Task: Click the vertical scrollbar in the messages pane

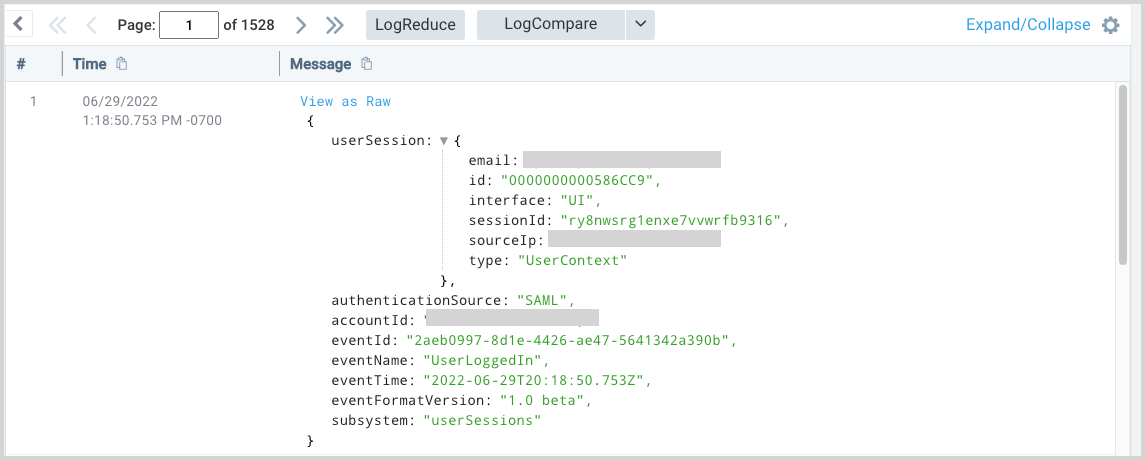Action: pyautogui.click(x=1122, y=180)
